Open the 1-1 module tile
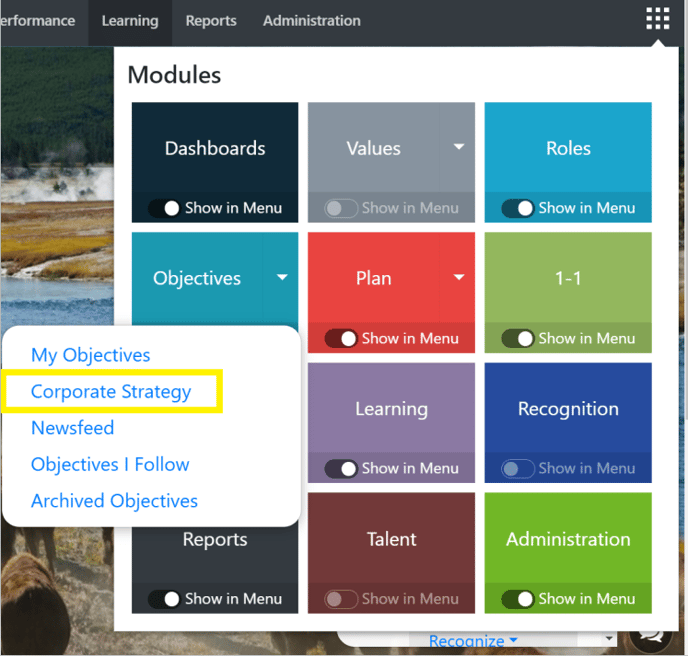Image resolution: width=688 pixels, height=656 pixels. 568,278
